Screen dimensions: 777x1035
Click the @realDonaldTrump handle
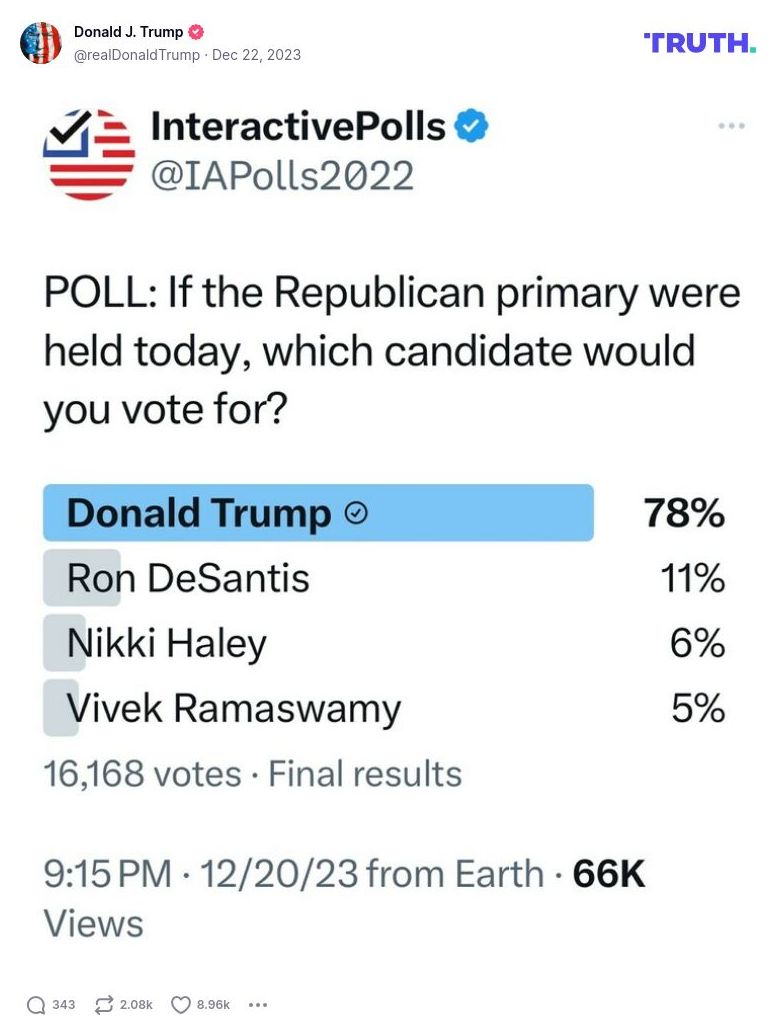pos(137,54)
